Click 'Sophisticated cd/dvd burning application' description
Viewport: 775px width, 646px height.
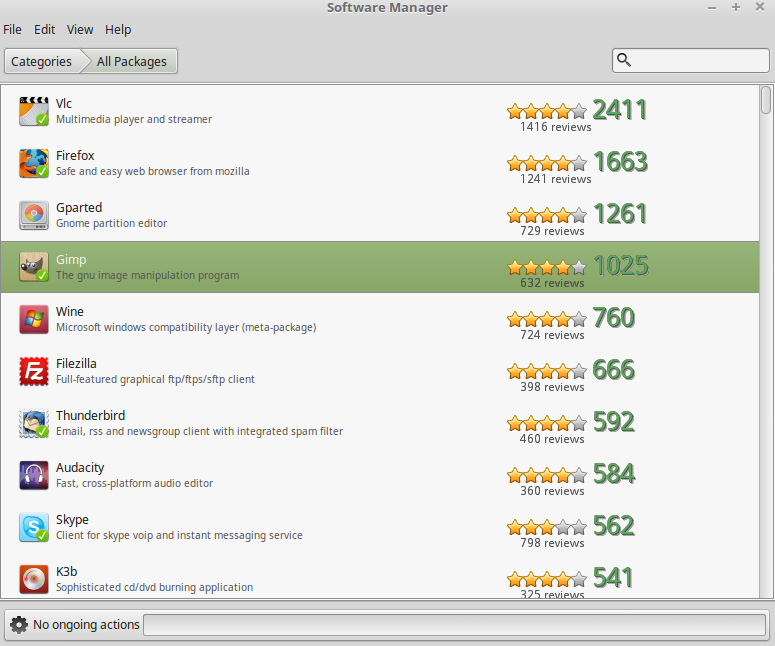tap(154, 587)
